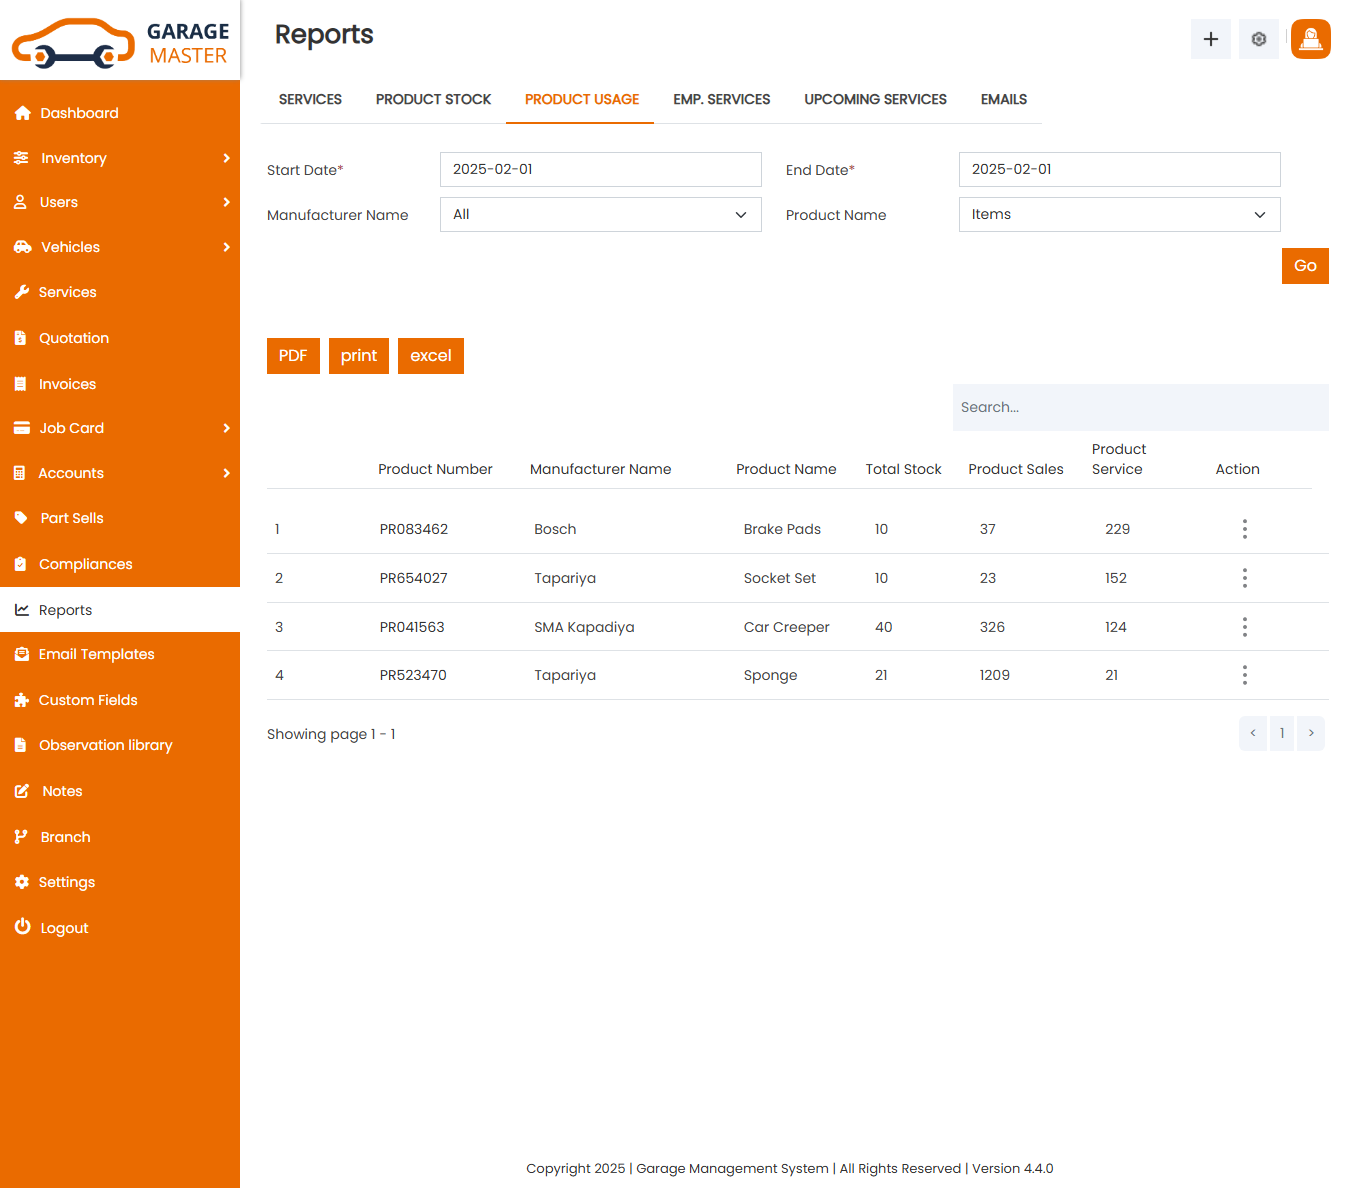
Task: Click the Go button
Action: click(1305, 265)
